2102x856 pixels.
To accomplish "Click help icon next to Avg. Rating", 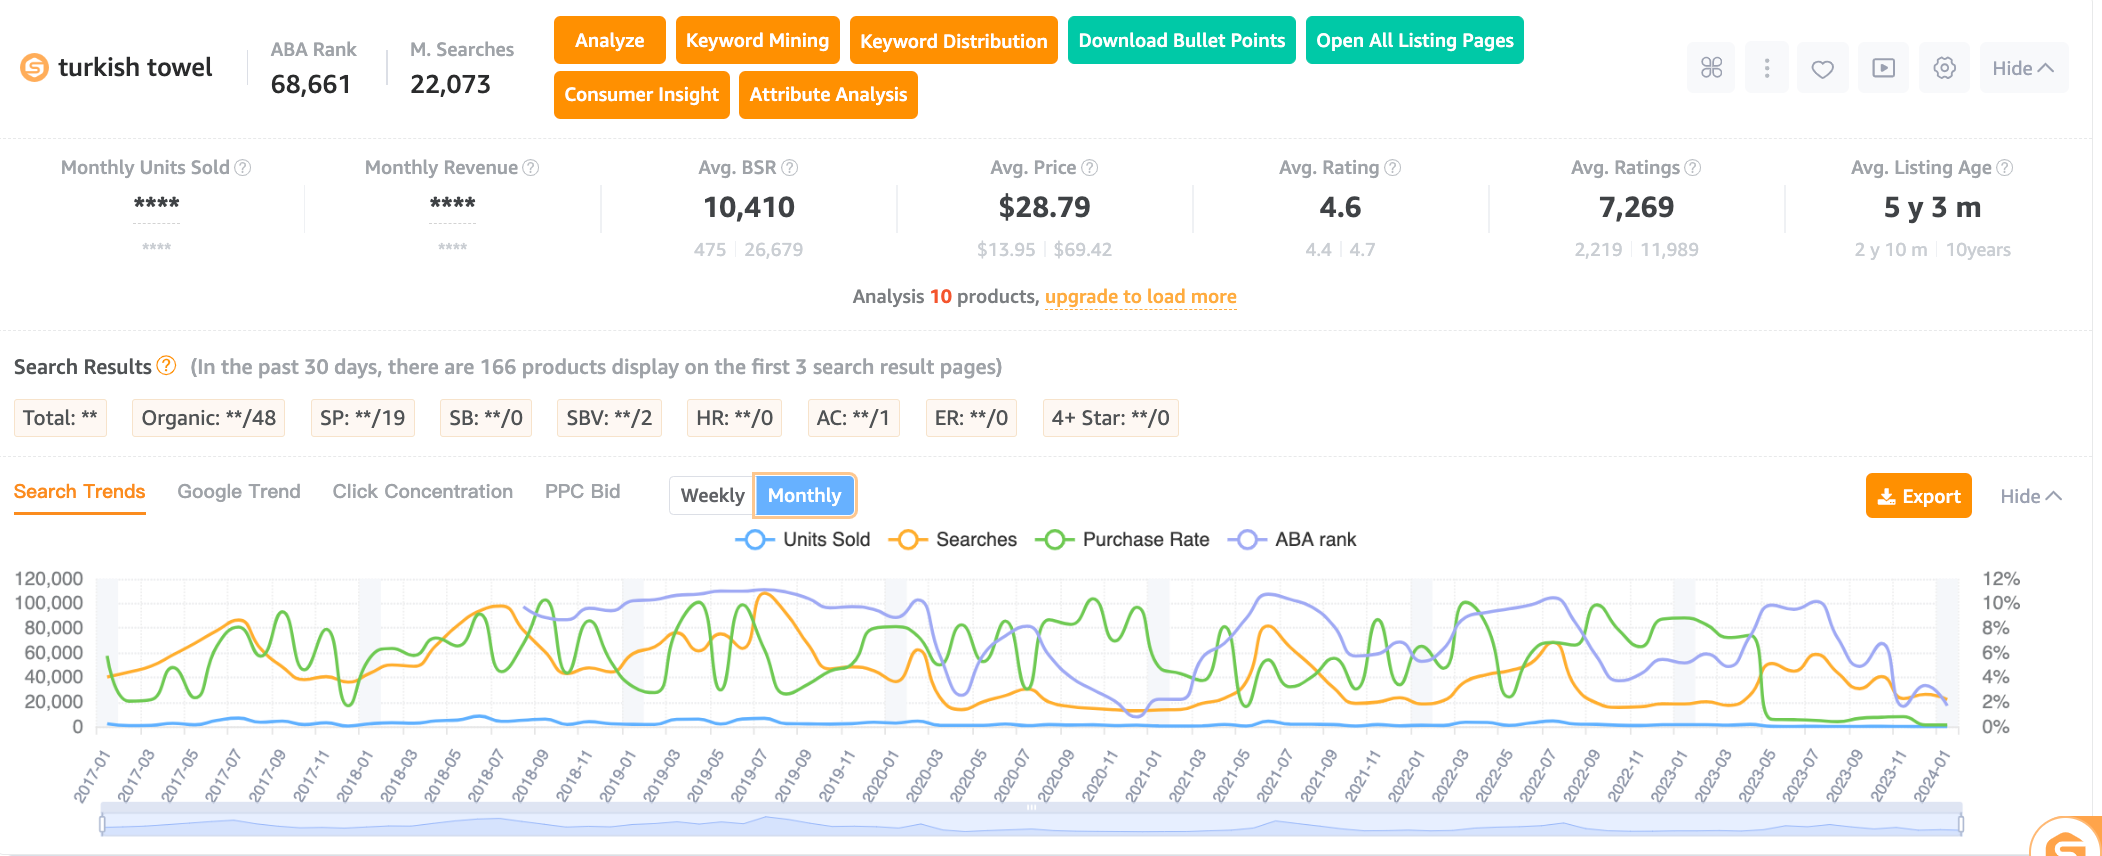I will click(1392, 168).
